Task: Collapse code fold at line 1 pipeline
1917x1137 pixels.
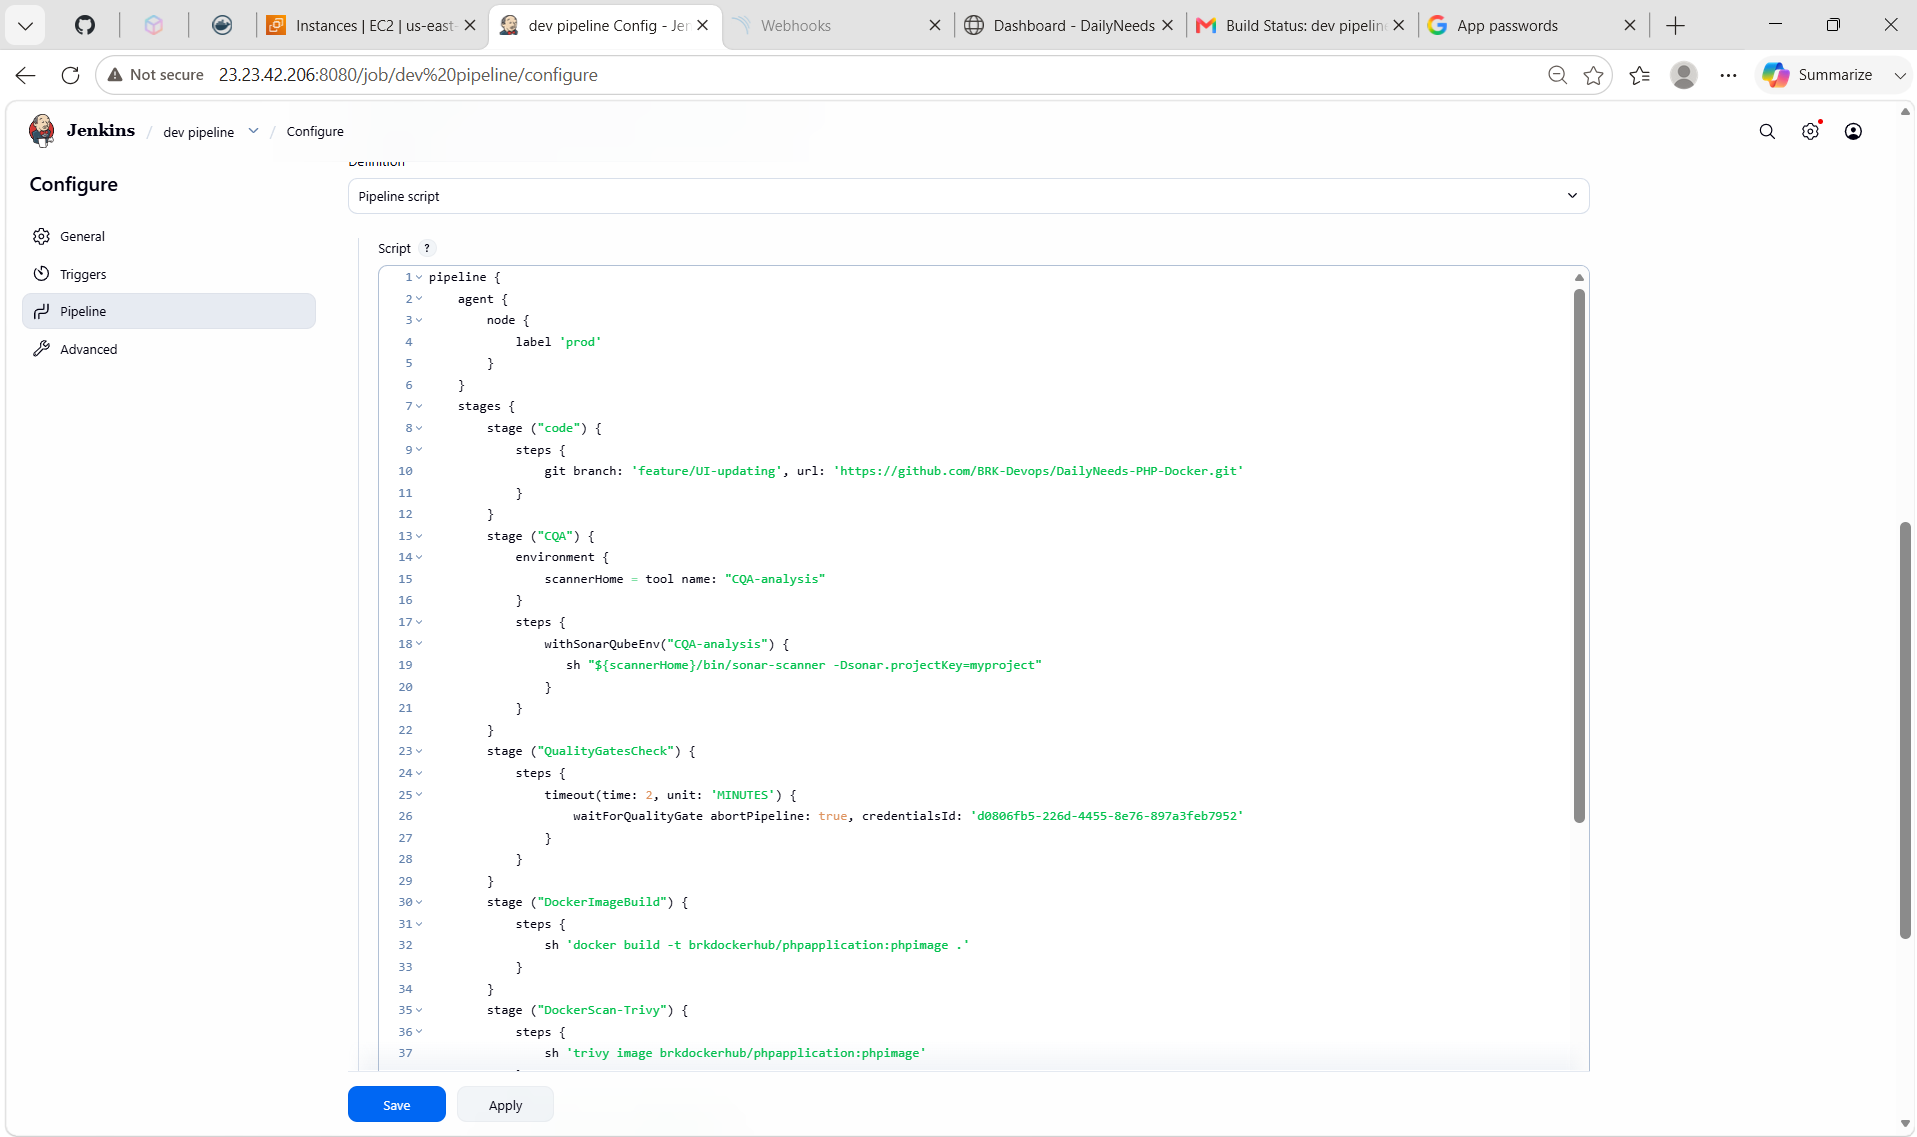Action: [x=419, y=277]
